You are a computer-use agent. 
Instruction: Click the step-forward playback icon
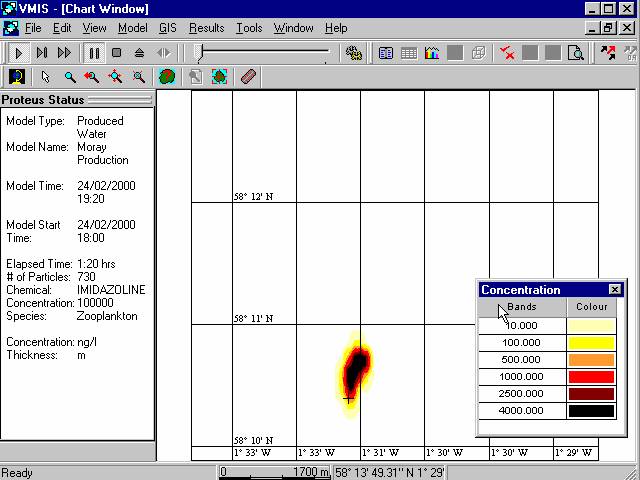42,53
